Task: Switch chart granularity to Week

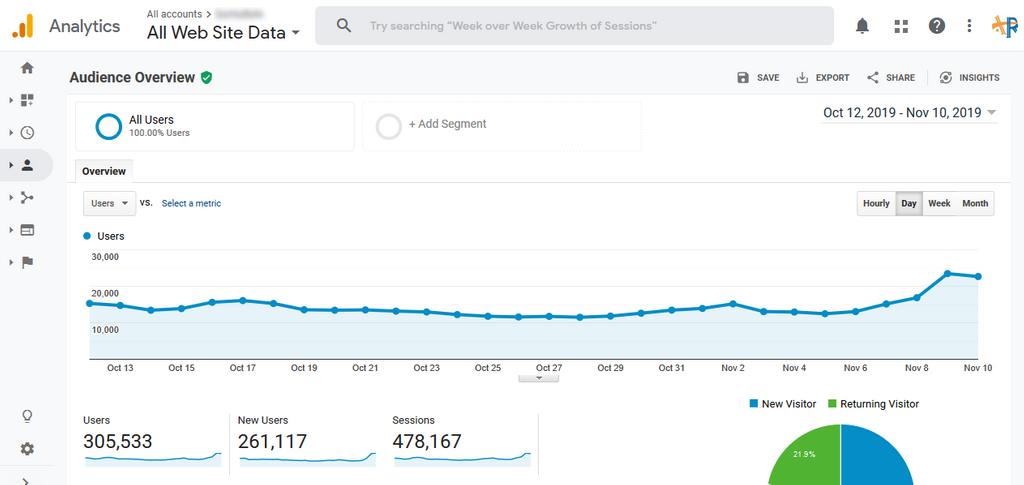Action: pyautogui.click(x=939, y=204)
